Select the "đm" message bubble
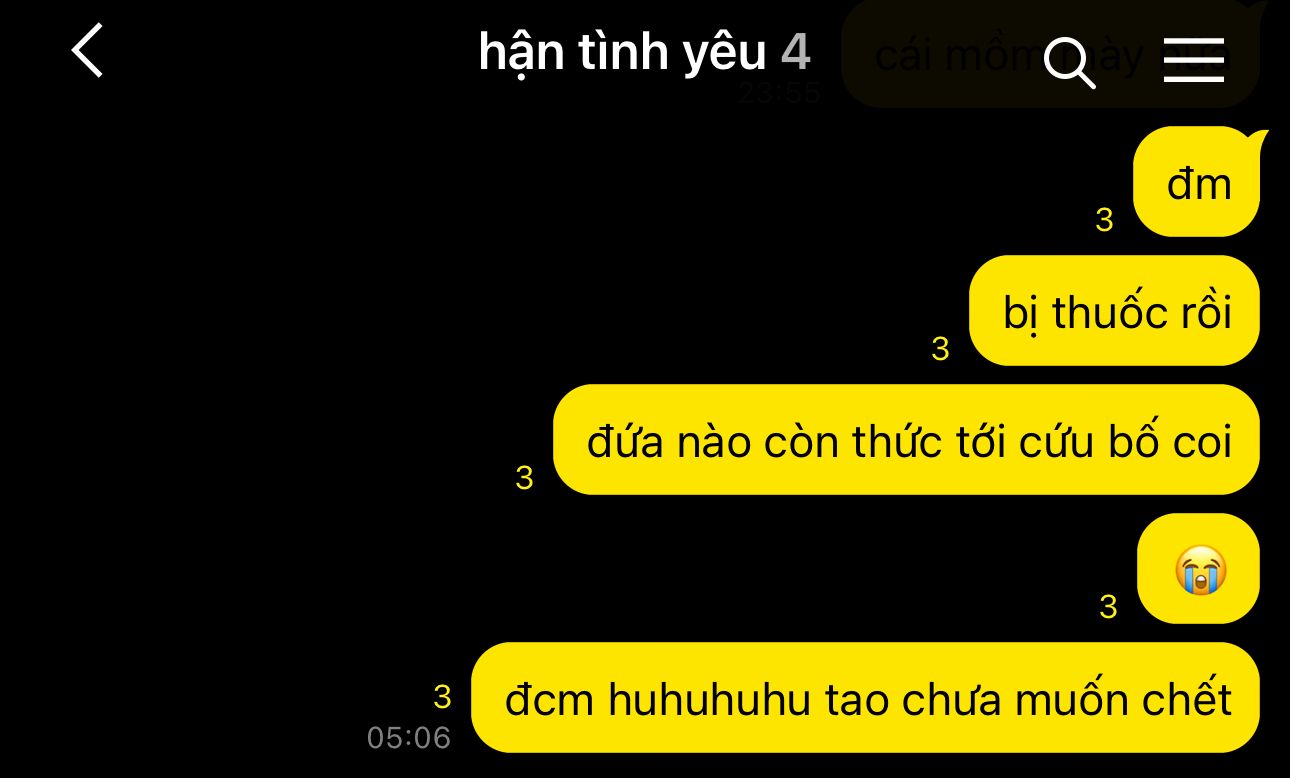Screen dimensions: 1290x778 [x=1196, y=182]
